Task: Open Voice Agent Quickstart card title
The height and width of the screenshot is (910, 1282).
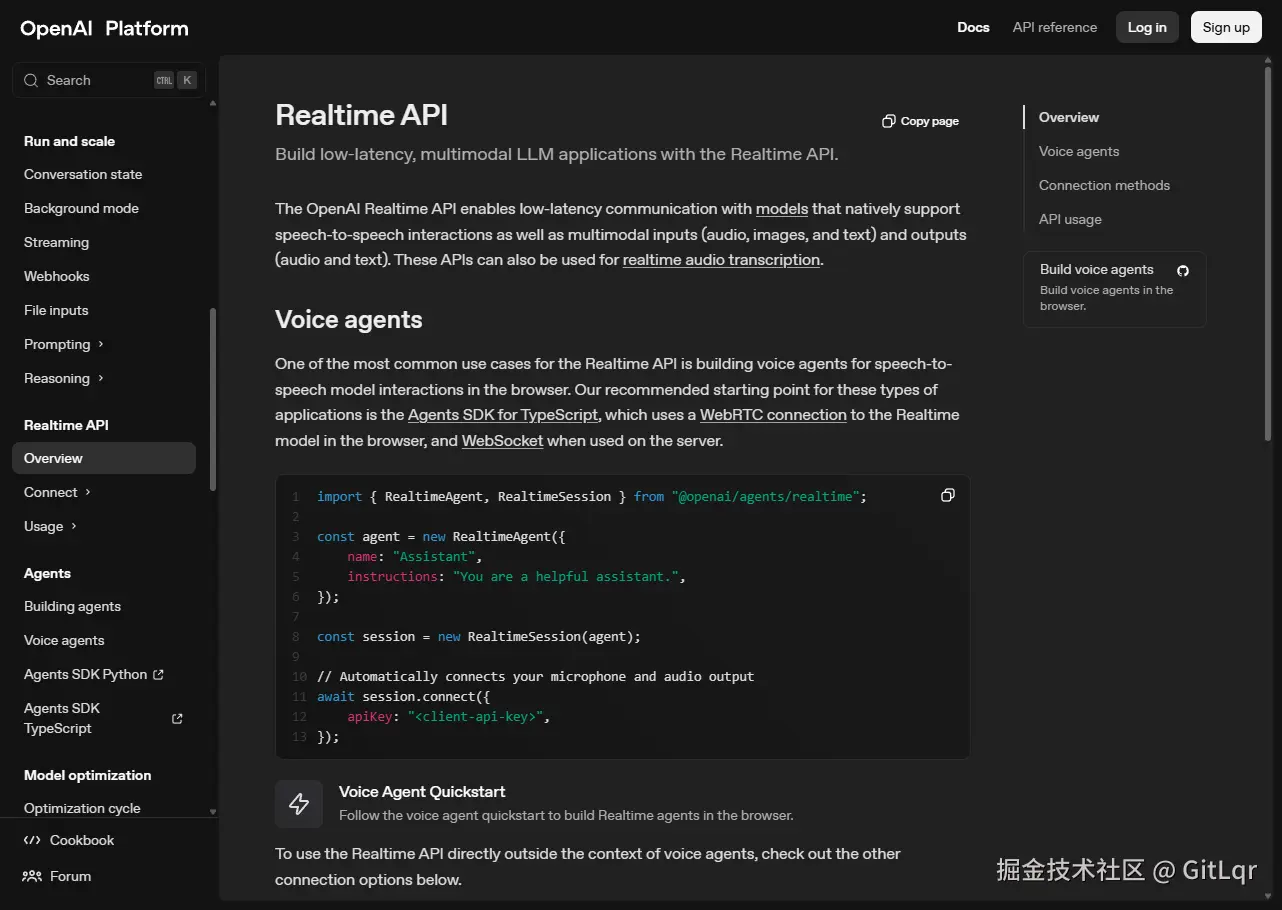Action: coord(422,791)
